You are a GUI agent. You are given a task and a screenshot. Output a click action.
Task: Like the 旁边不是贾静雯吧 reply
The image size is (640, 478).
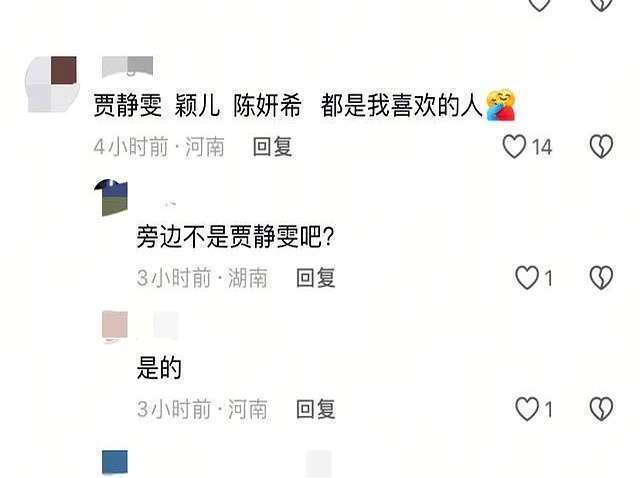point(527,278)
